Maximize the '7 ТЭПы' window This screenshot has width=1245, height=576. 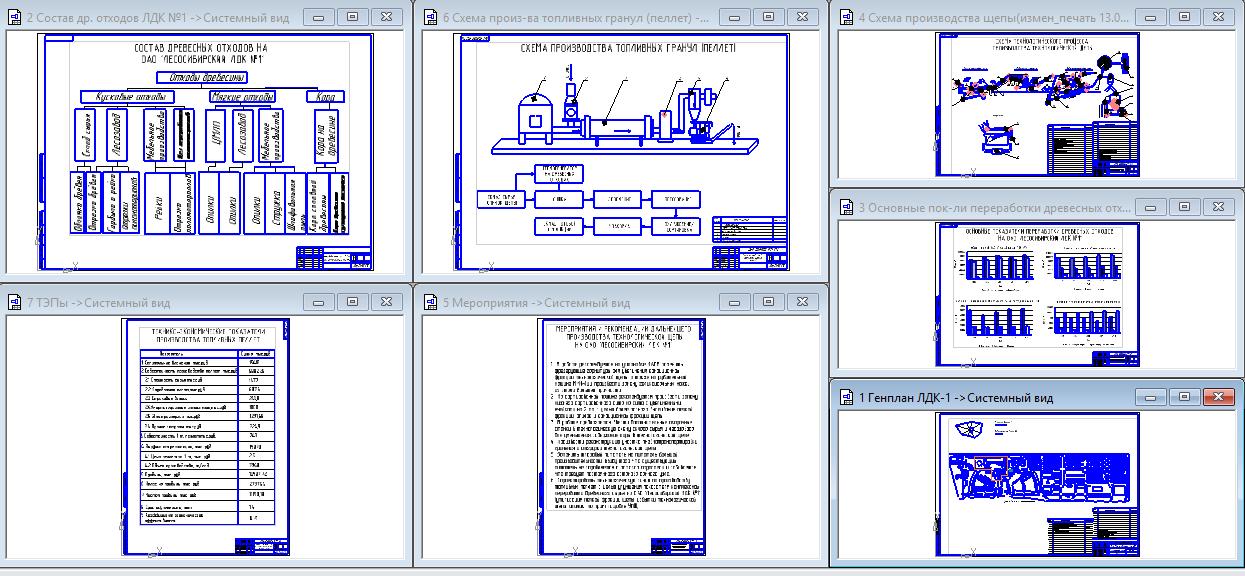(352, 302)
